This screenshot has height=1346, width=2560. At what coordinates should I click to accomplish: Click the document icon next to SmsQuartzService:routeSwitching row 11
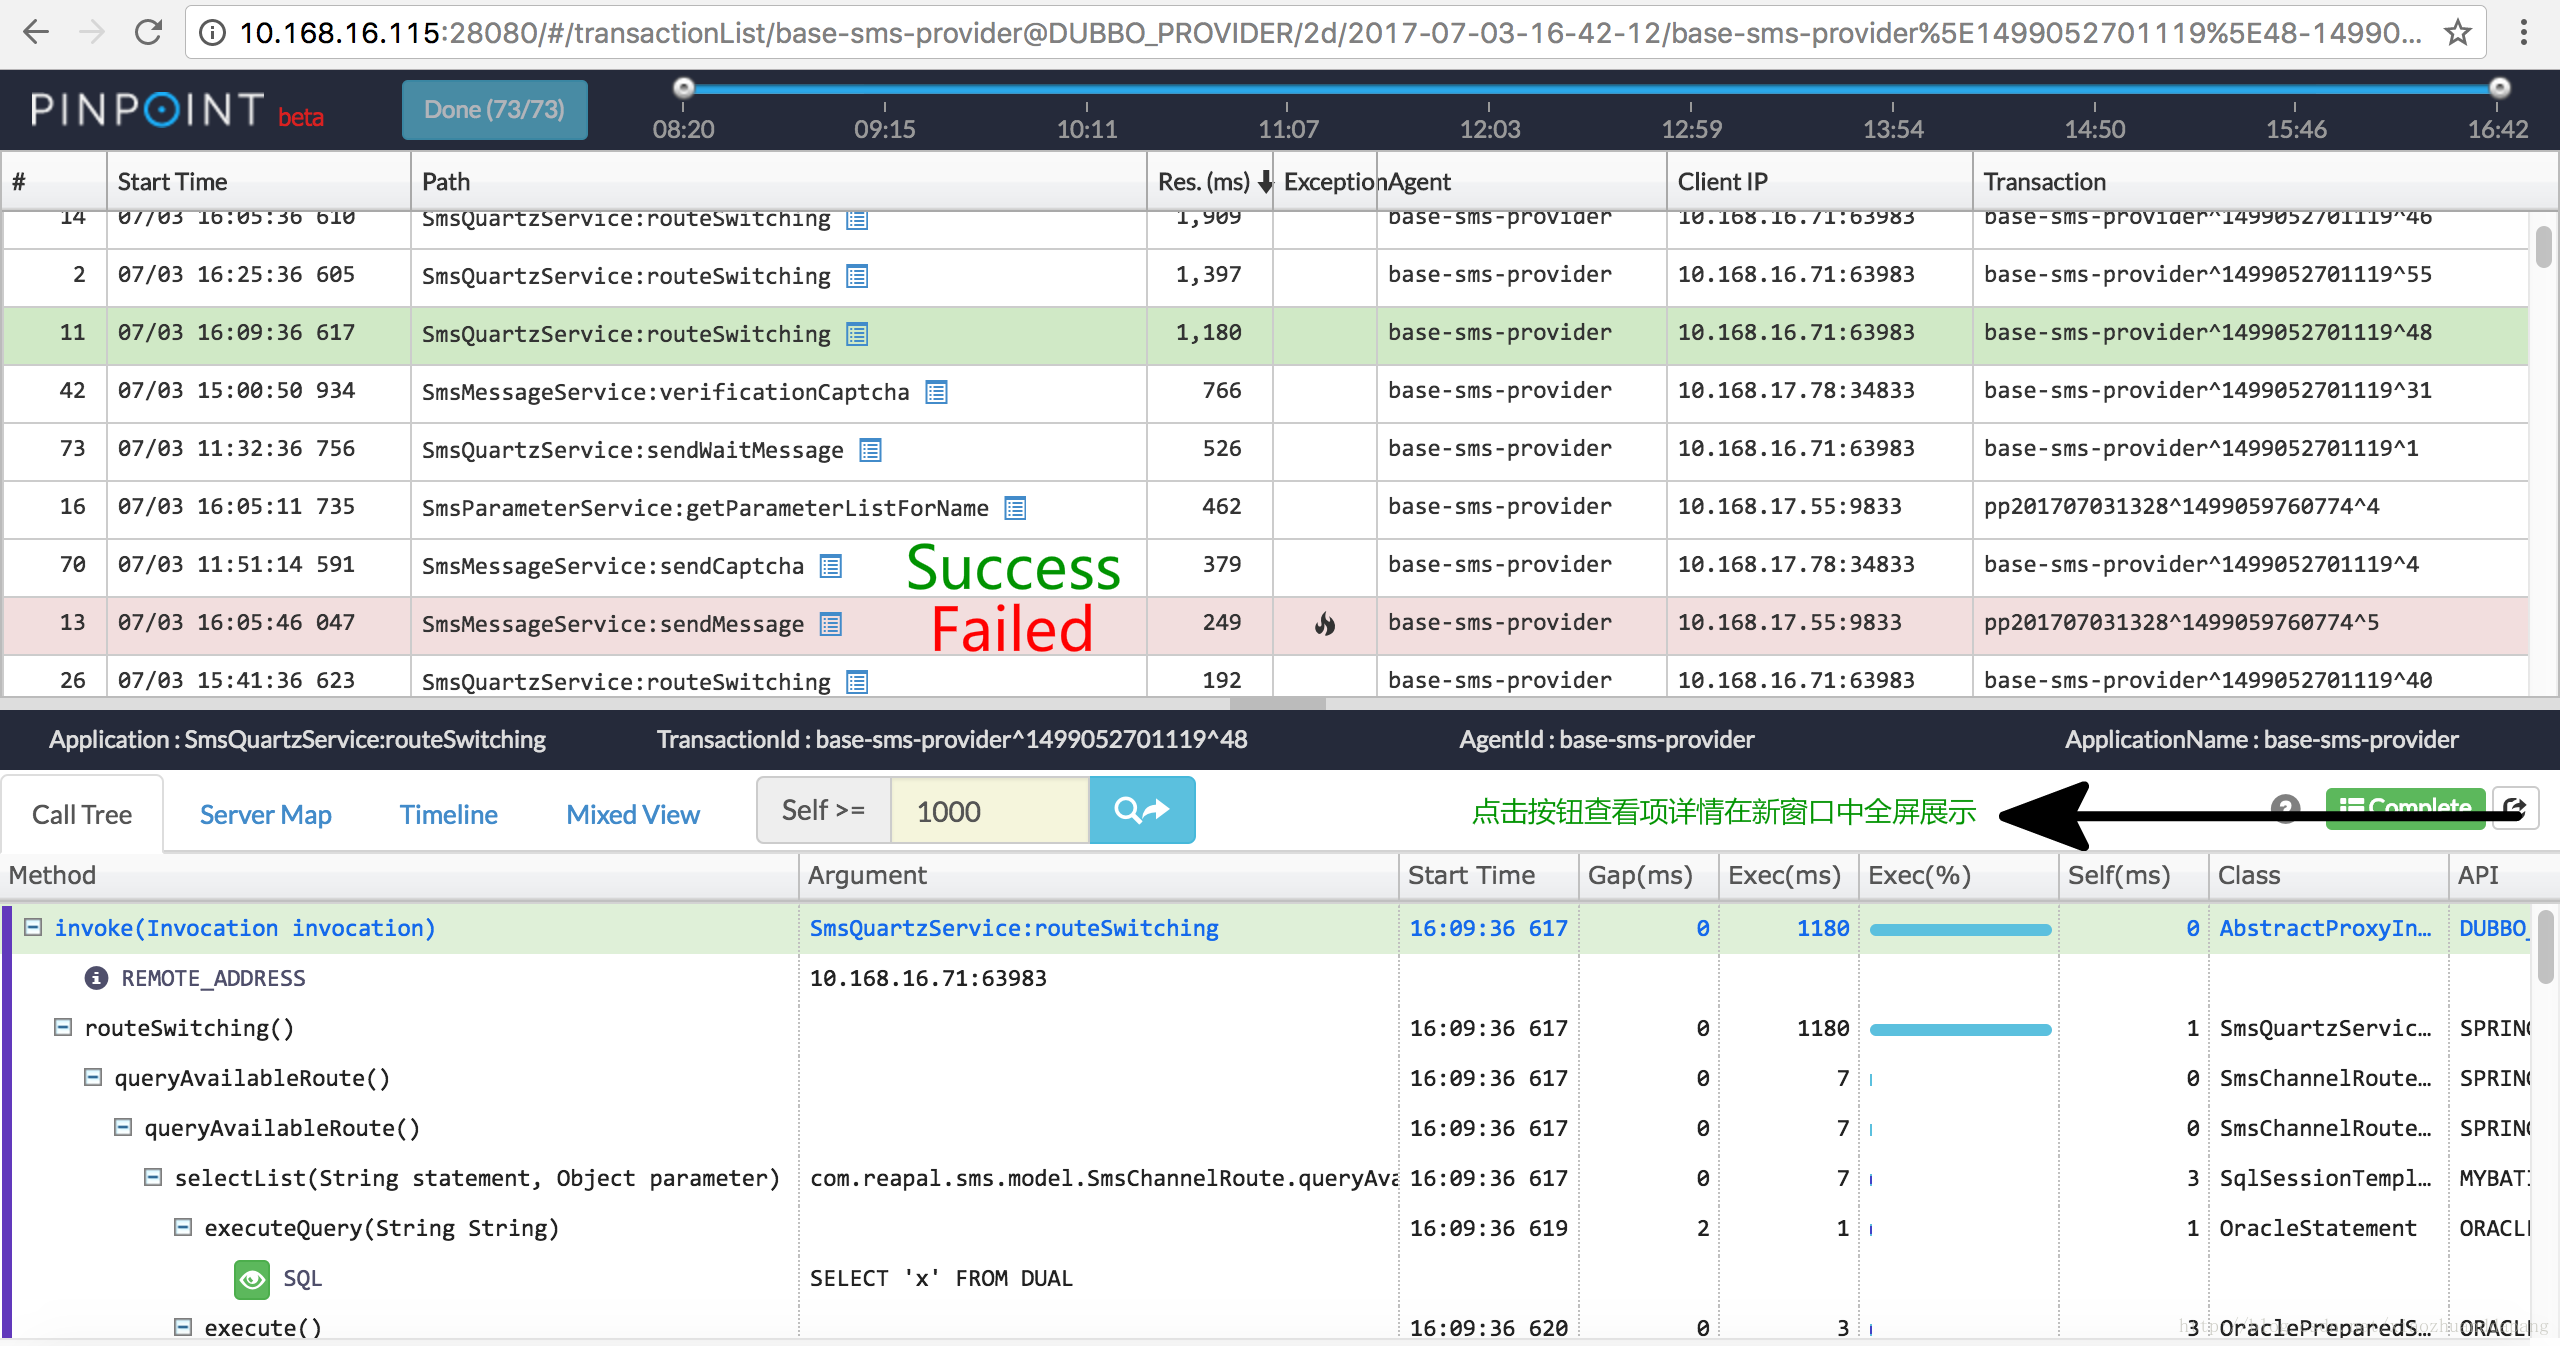pos(862,334)
